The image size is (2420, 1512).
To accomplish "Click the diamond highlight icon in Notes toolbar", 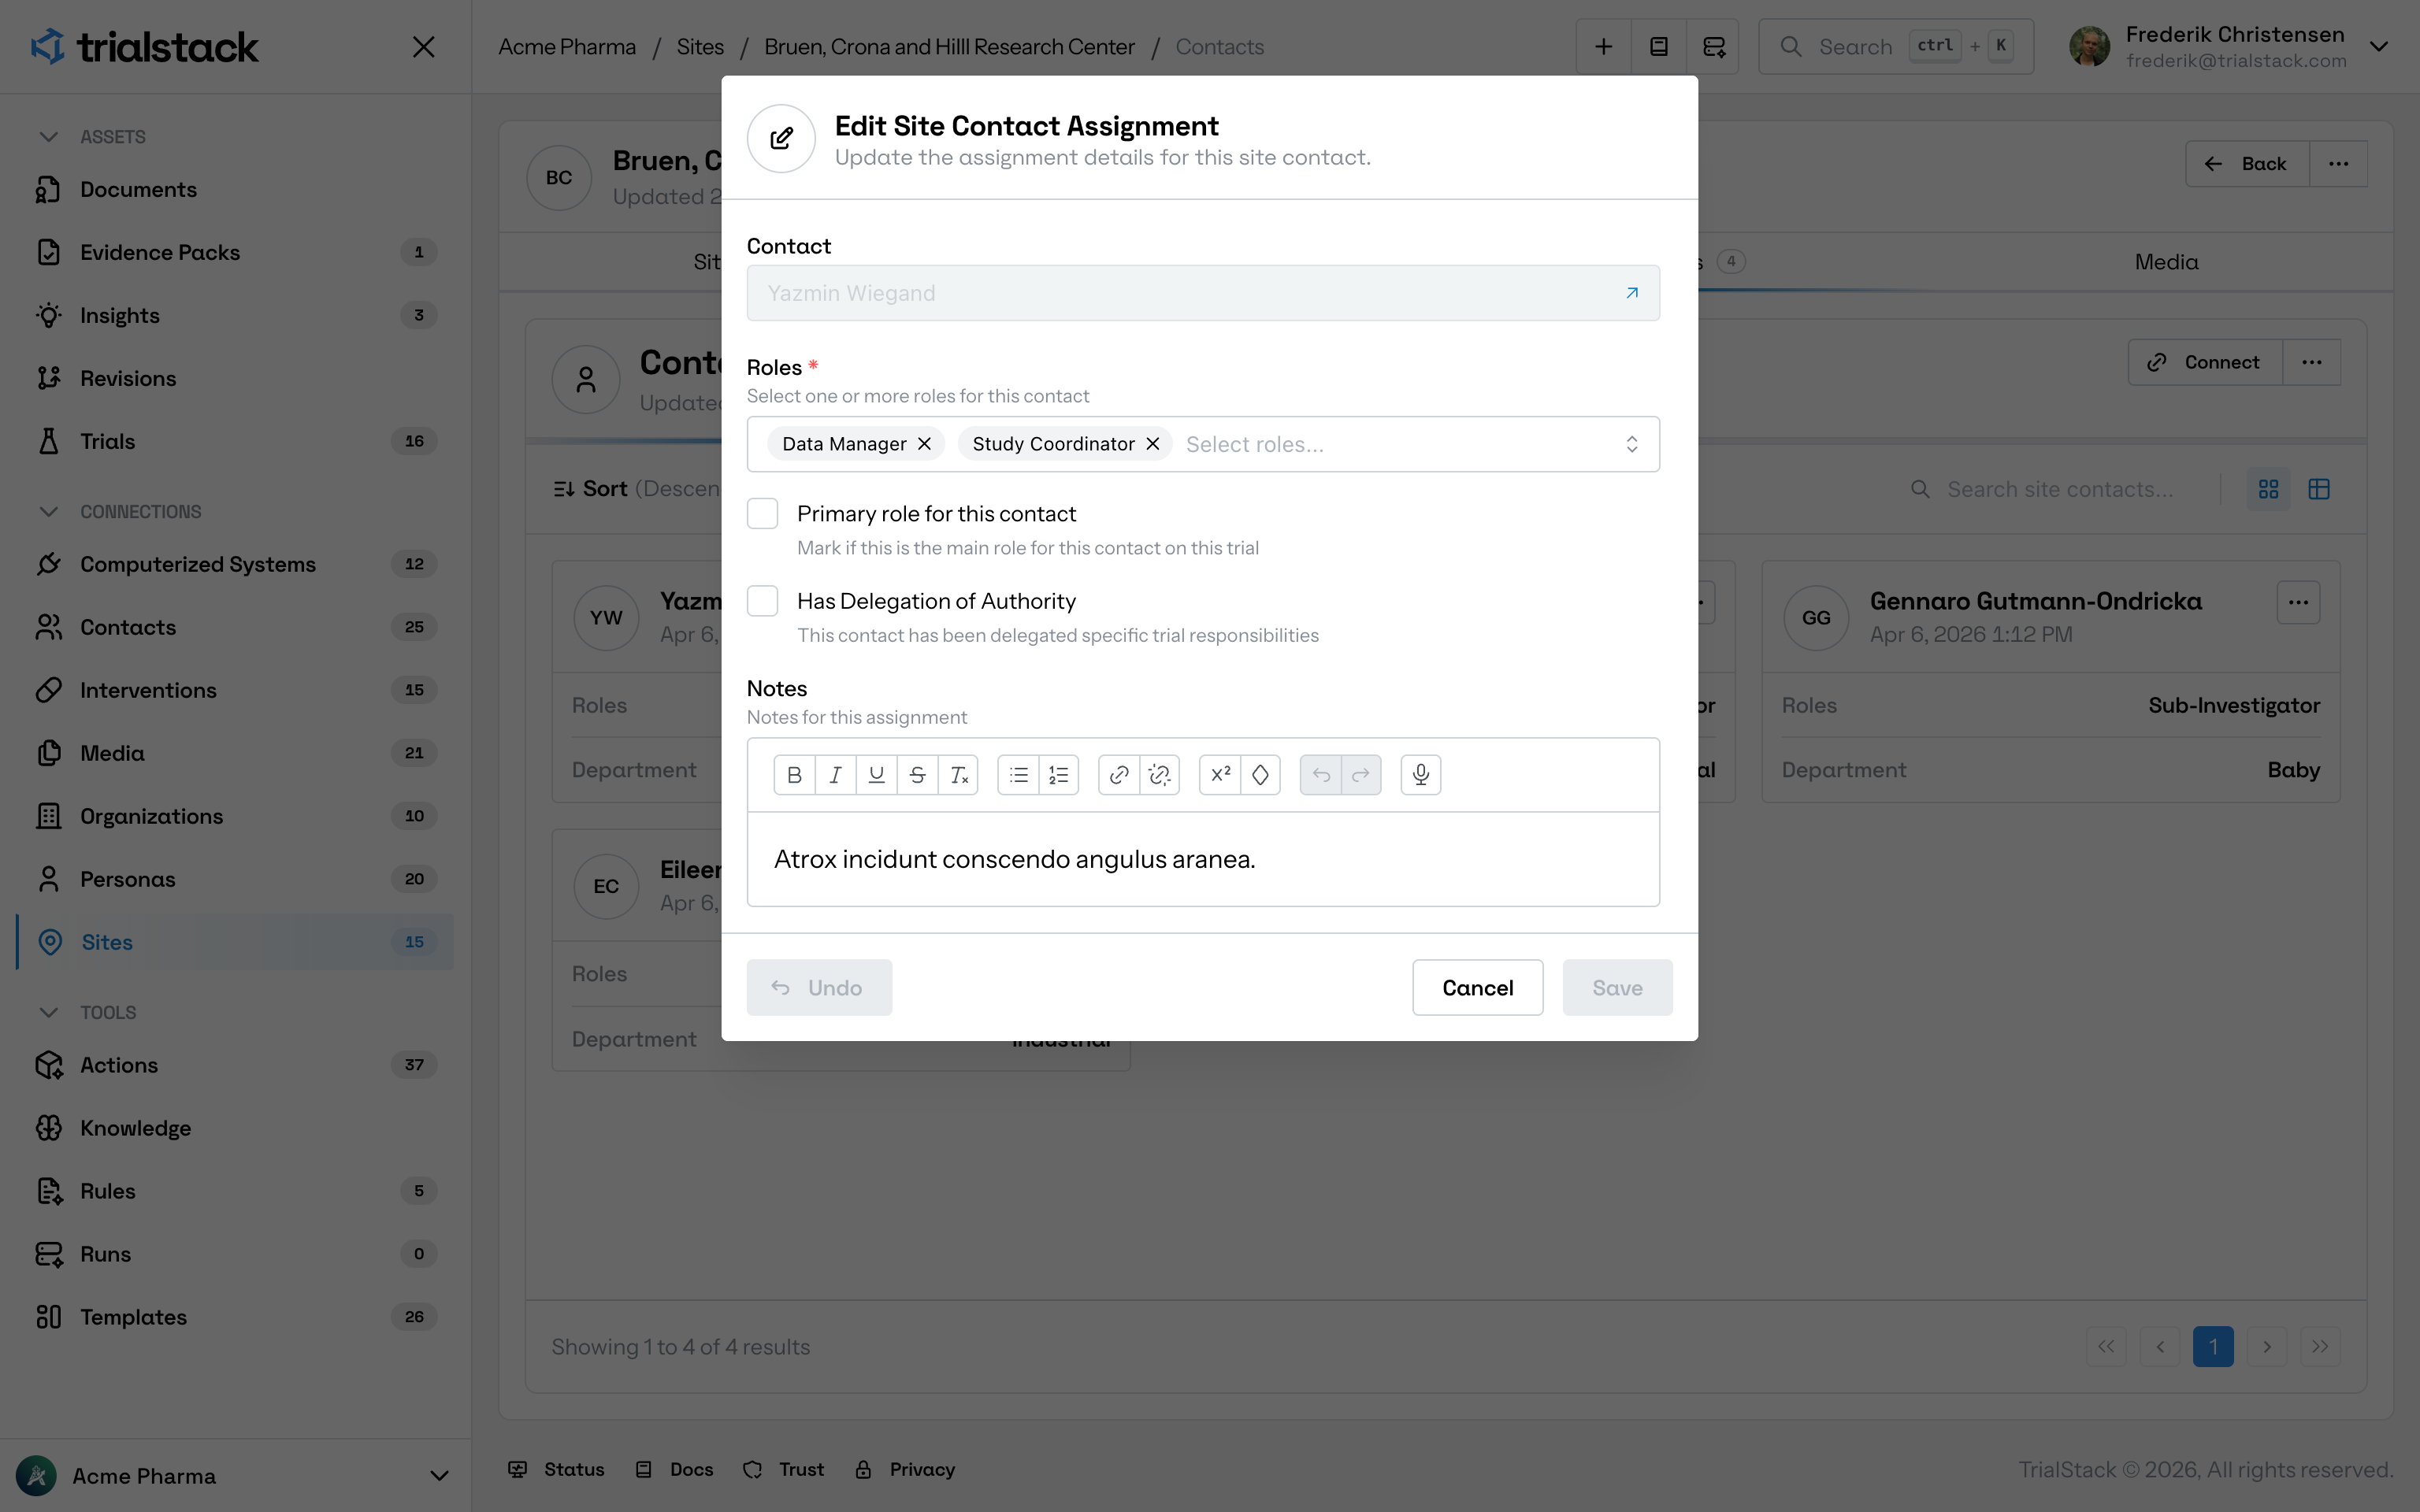I will (x=1261, y=775).
